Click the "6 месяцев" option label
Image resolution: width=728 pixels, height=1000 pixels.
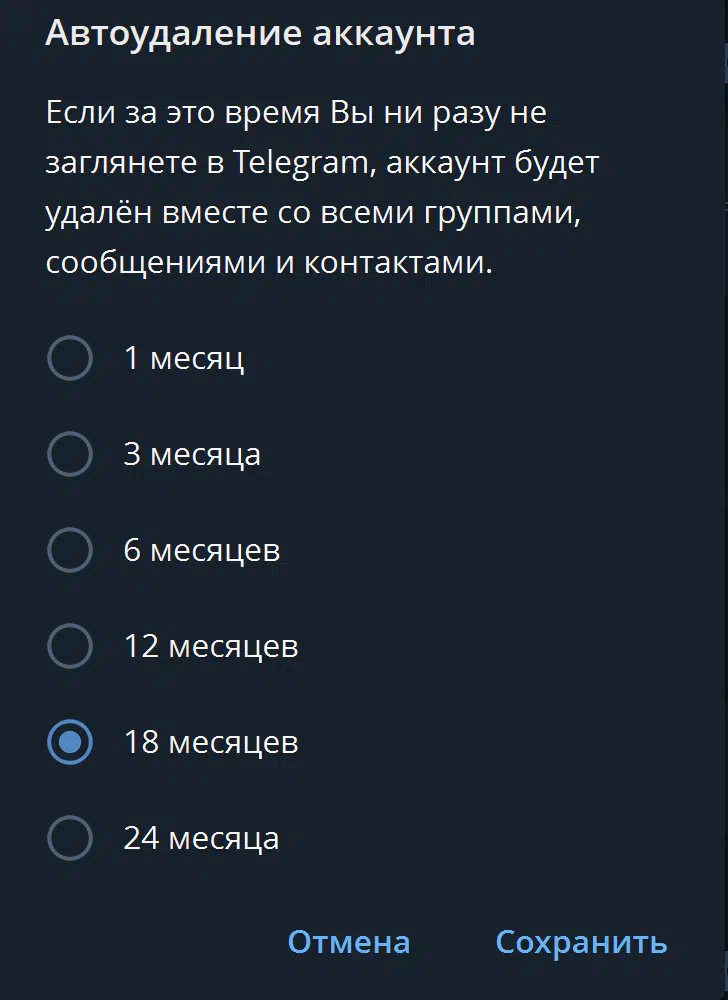tap(202, 550)
